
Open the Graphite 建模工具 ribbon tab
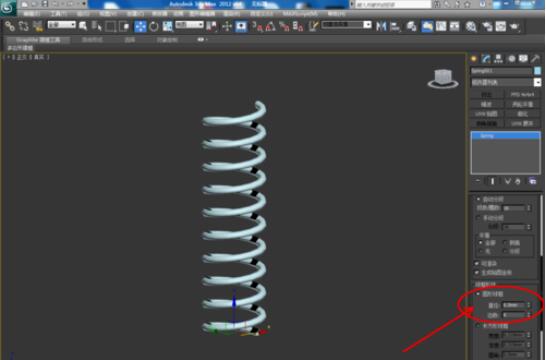[x=38, y=40]
